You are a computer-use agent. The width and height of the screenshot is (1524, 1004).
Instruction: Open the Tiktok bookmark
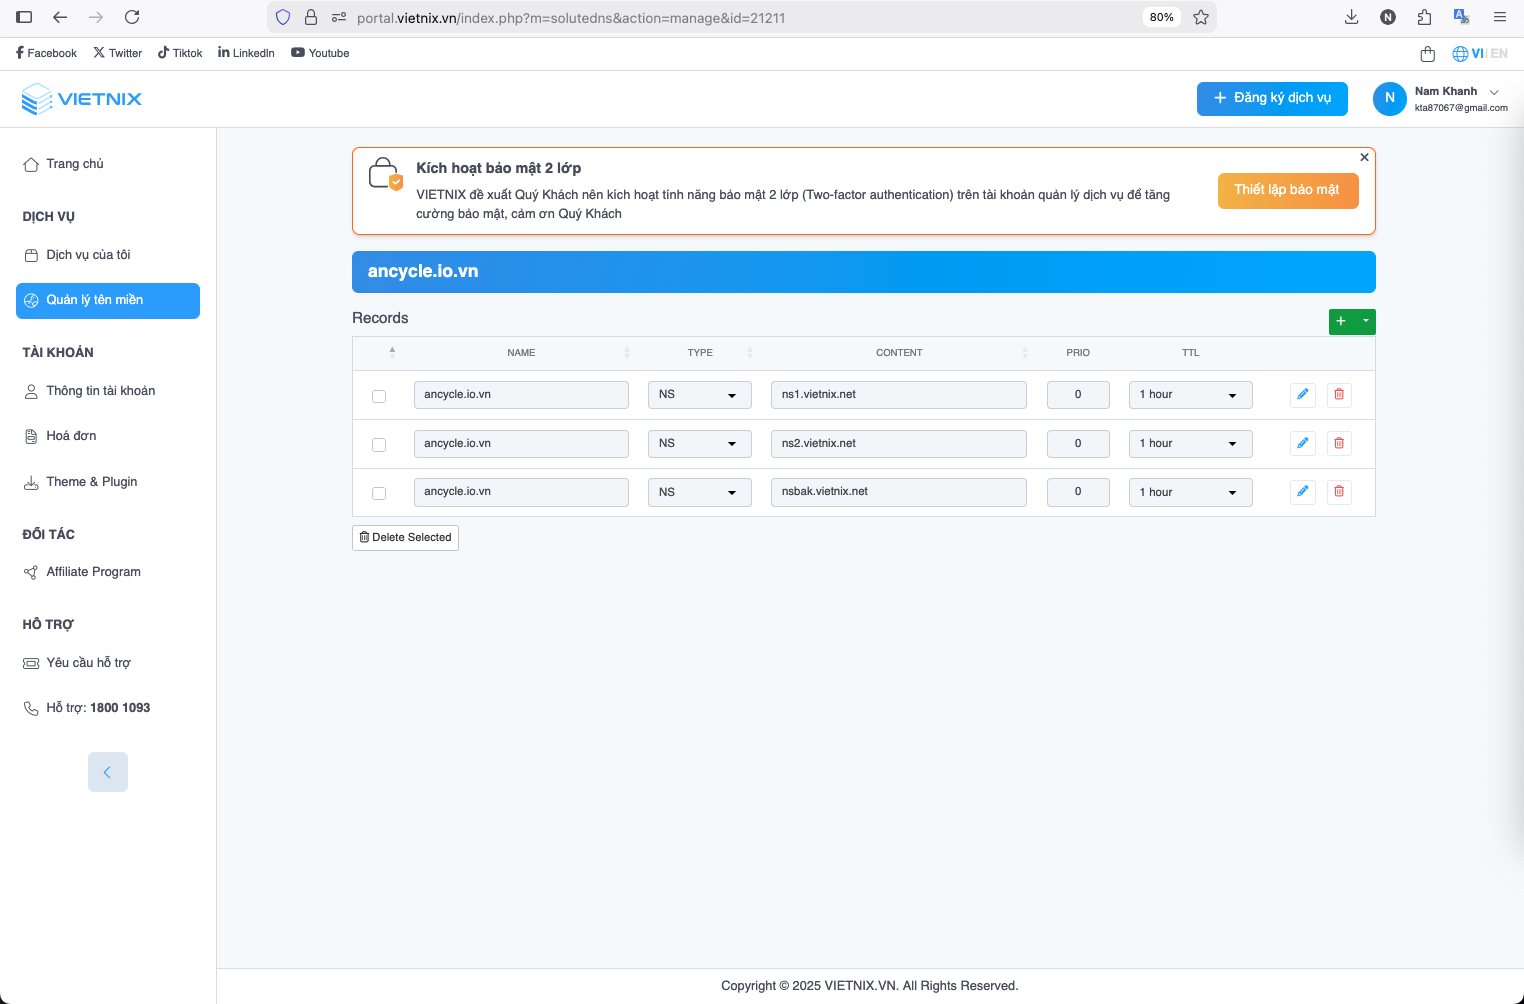click(180, 53)
